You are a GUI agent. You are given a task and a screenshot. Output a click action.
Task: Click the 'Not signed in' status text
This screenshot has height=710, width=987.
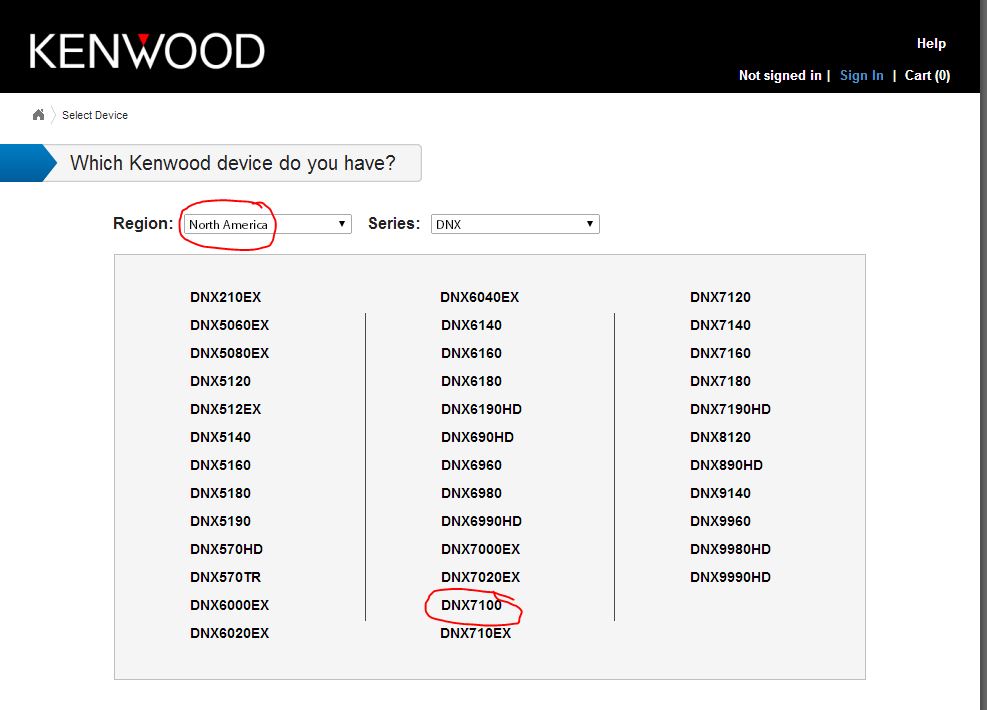pyautogui.click(x=780, y=76)
